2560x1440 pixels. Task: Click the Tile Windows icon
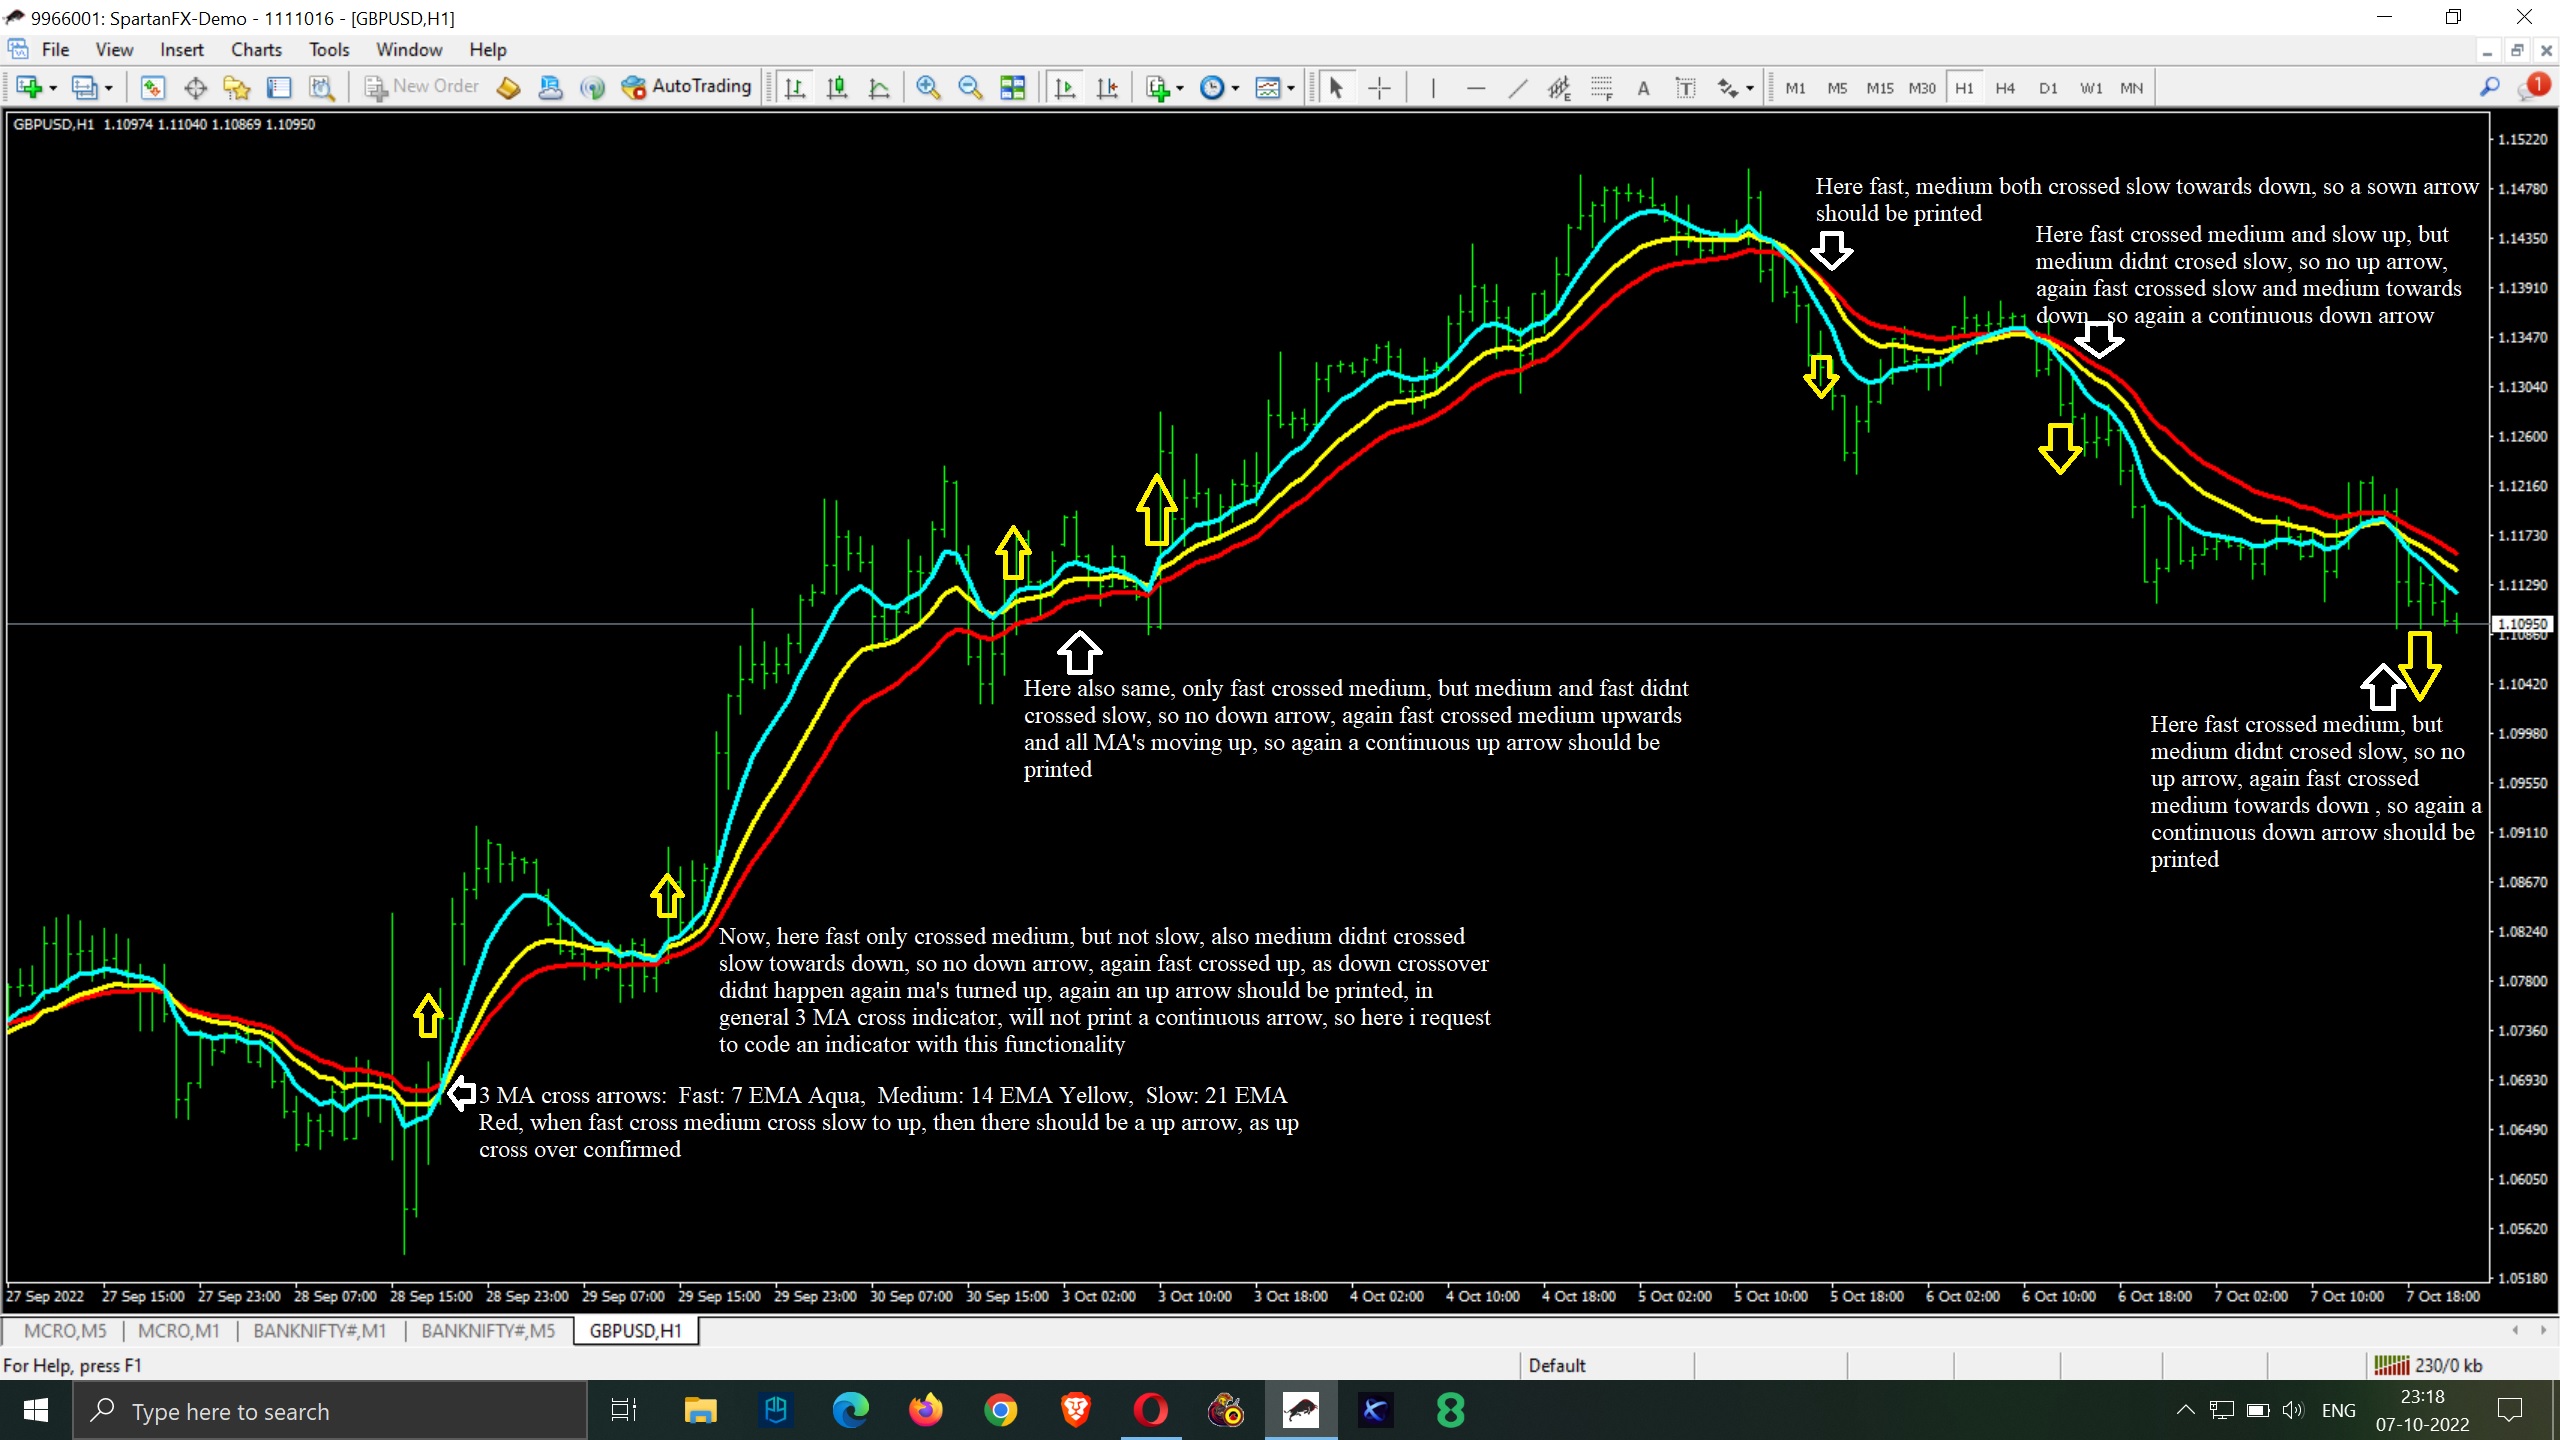(x=1013, y=88)
